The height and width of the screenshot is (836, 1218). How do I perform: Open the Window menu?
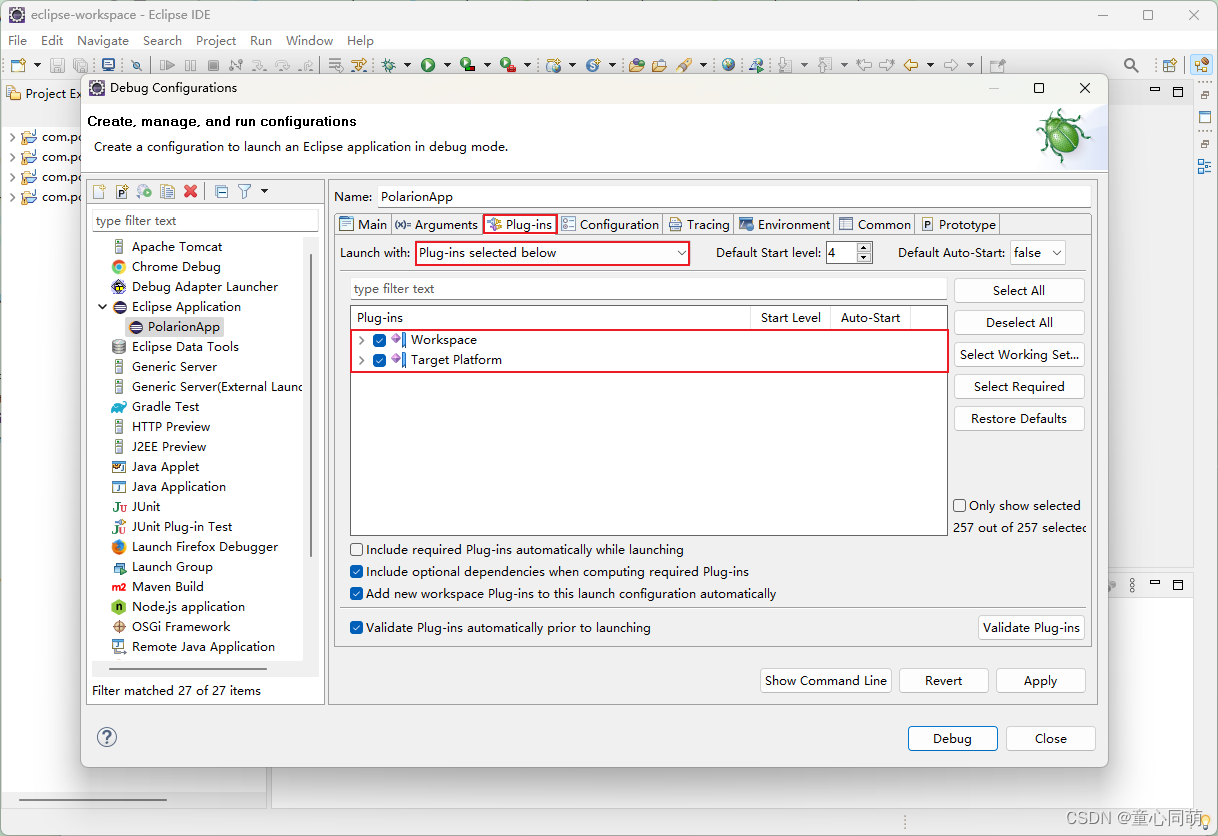point(309,40)
